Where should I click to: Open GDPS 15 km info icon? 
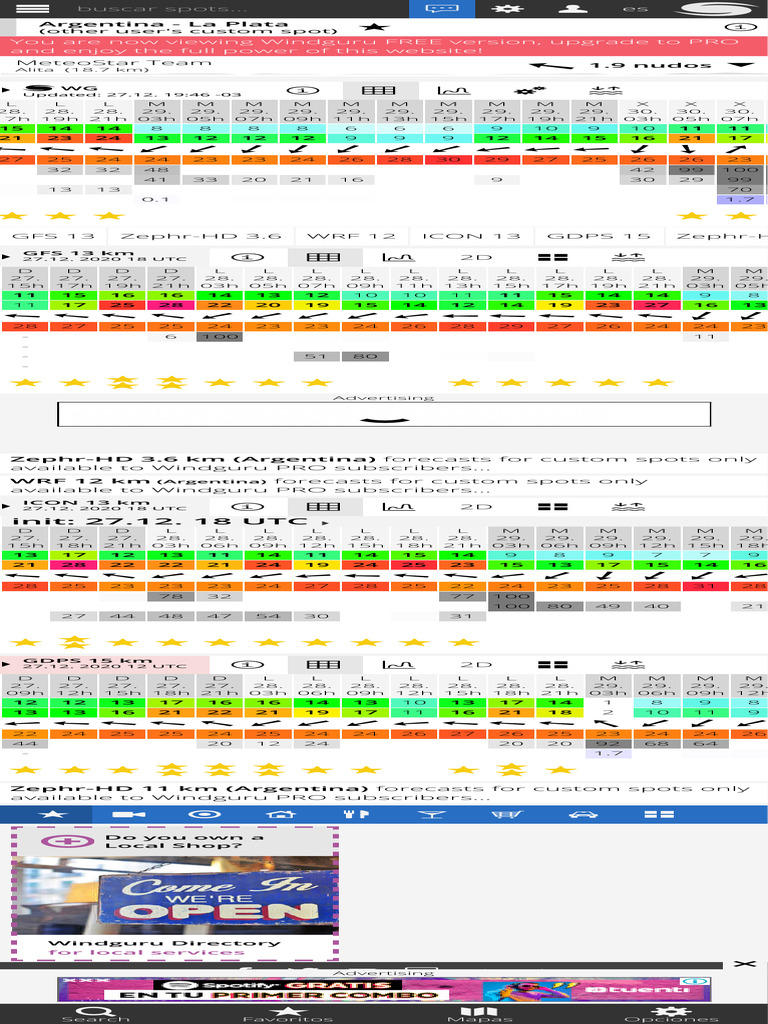click(248, 665)
